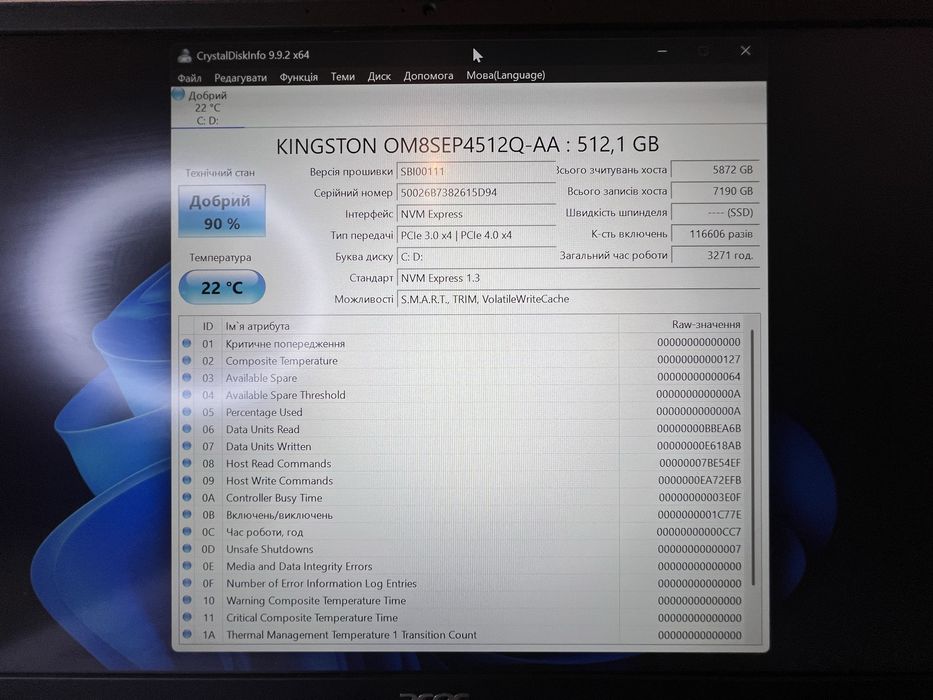
Task: Open the Функція menu
Action: click(x=299, y=77)
